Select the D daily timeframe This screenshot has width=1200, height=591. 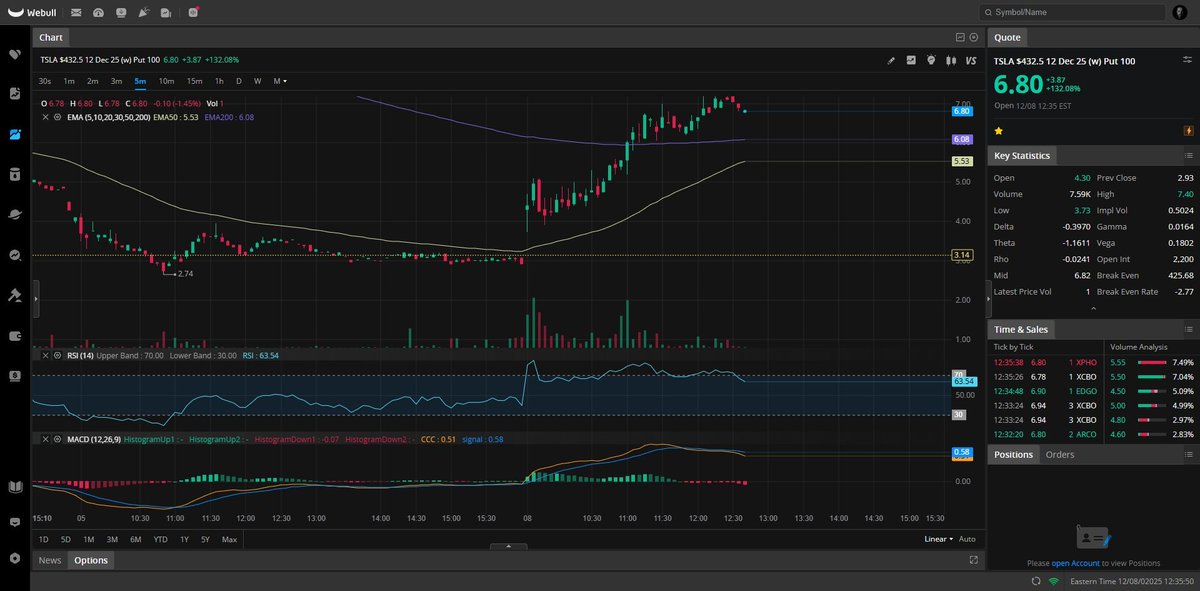(238, 81)
